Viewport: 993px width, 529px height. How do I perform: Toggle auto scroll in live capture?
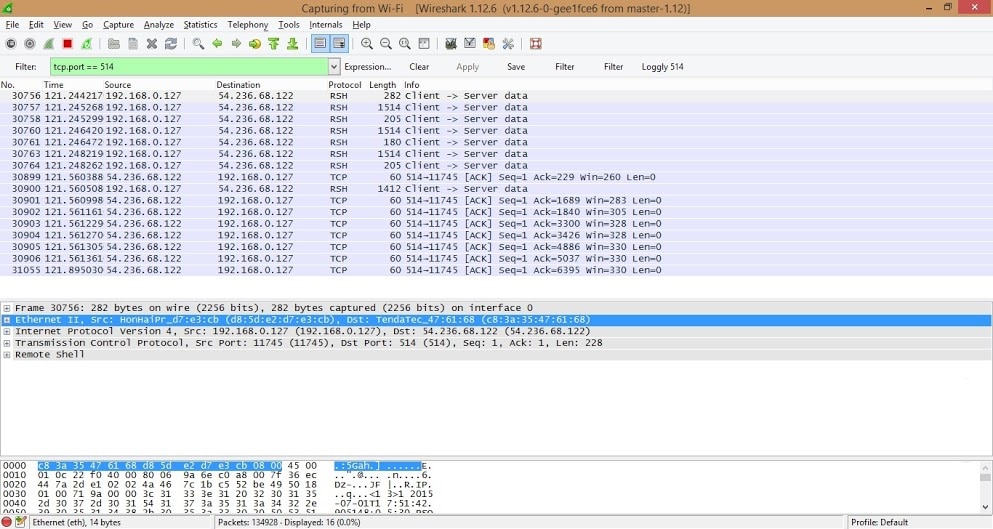click(339, 44)
